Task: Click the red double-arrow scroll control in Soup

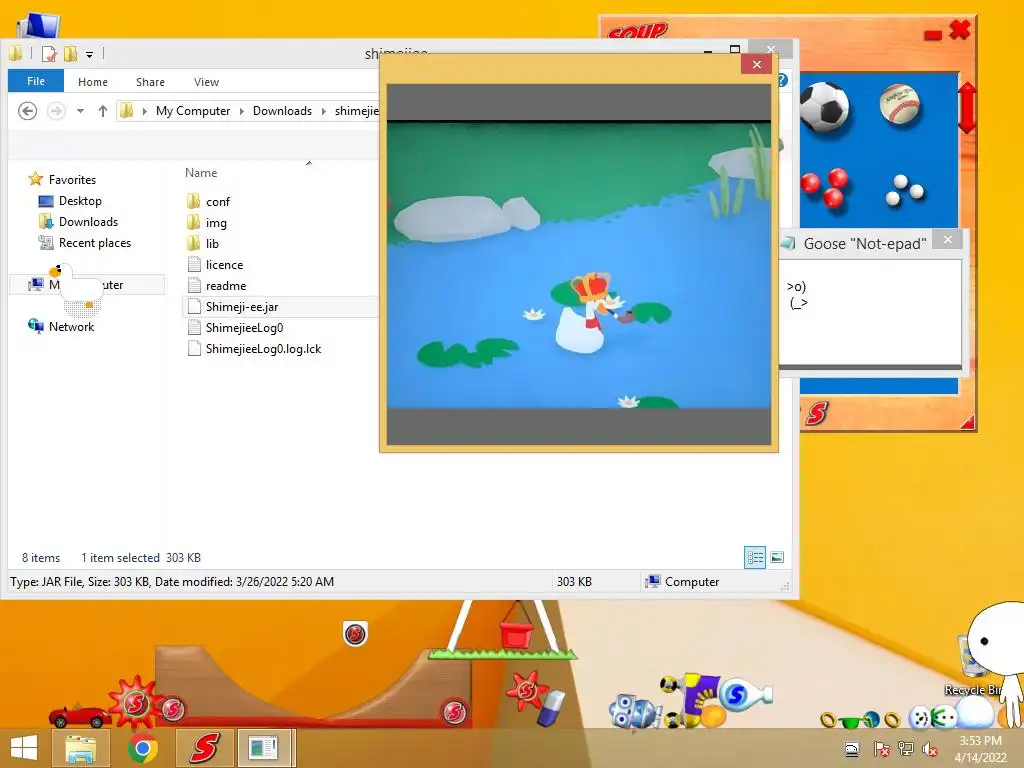Action: click(967, 108)
